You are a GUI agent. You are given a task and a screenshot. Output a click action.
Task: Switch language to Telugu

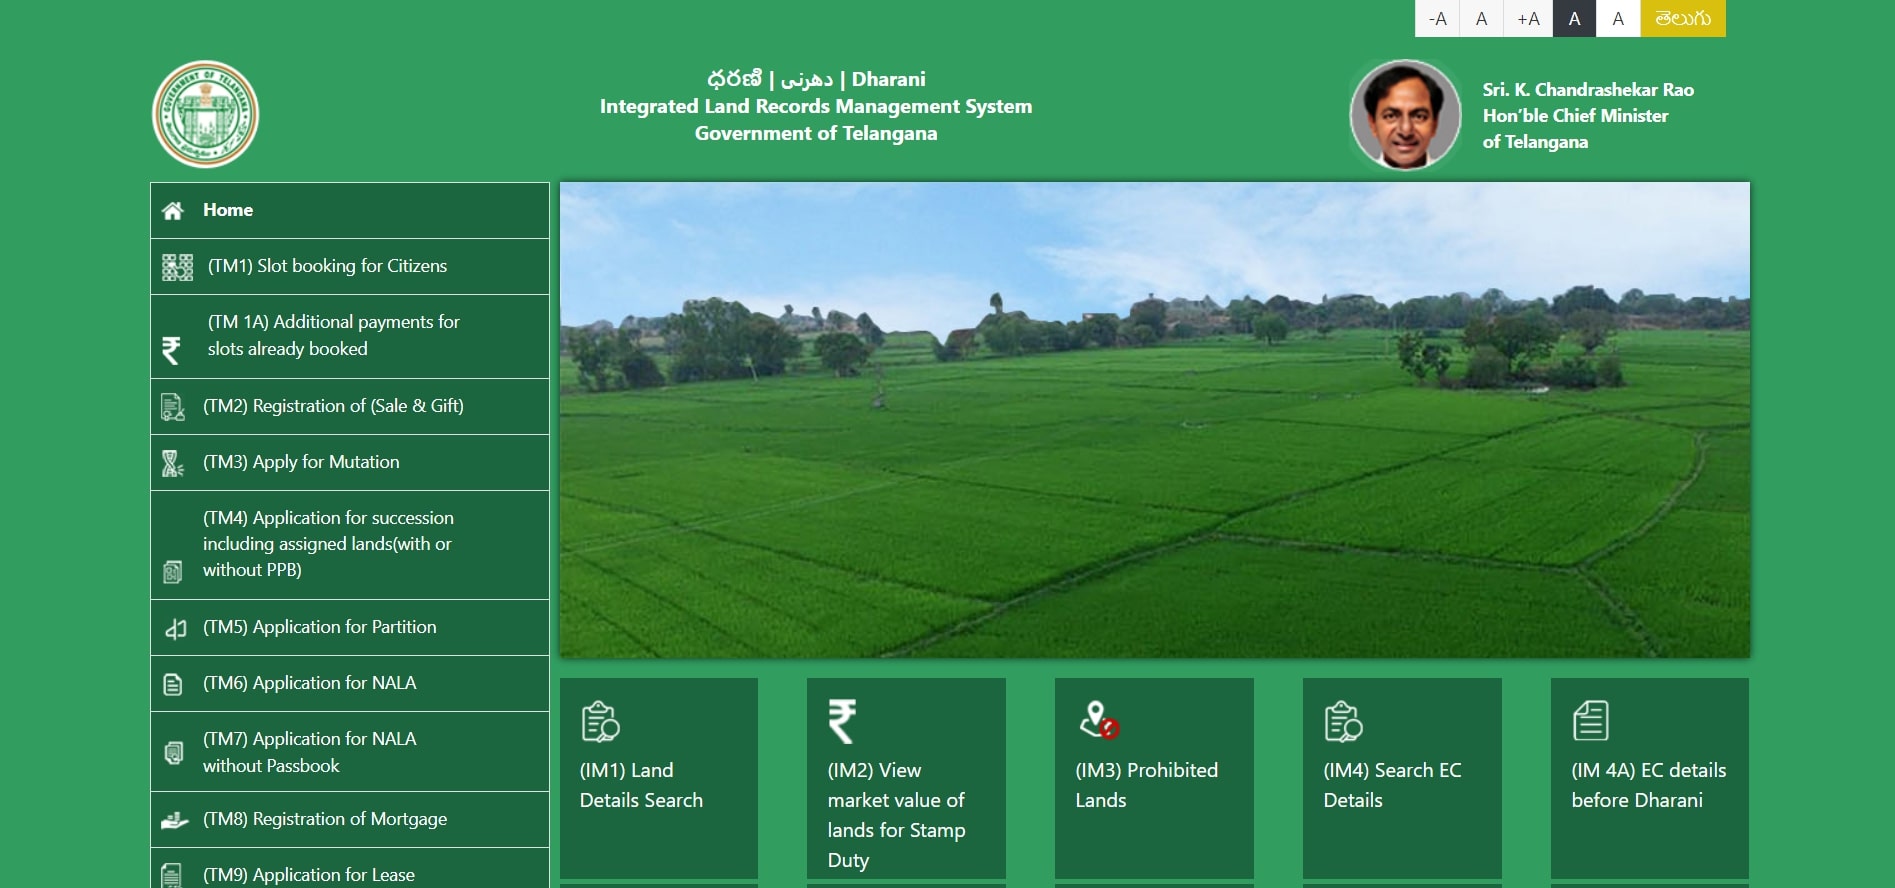point(1683,18)
